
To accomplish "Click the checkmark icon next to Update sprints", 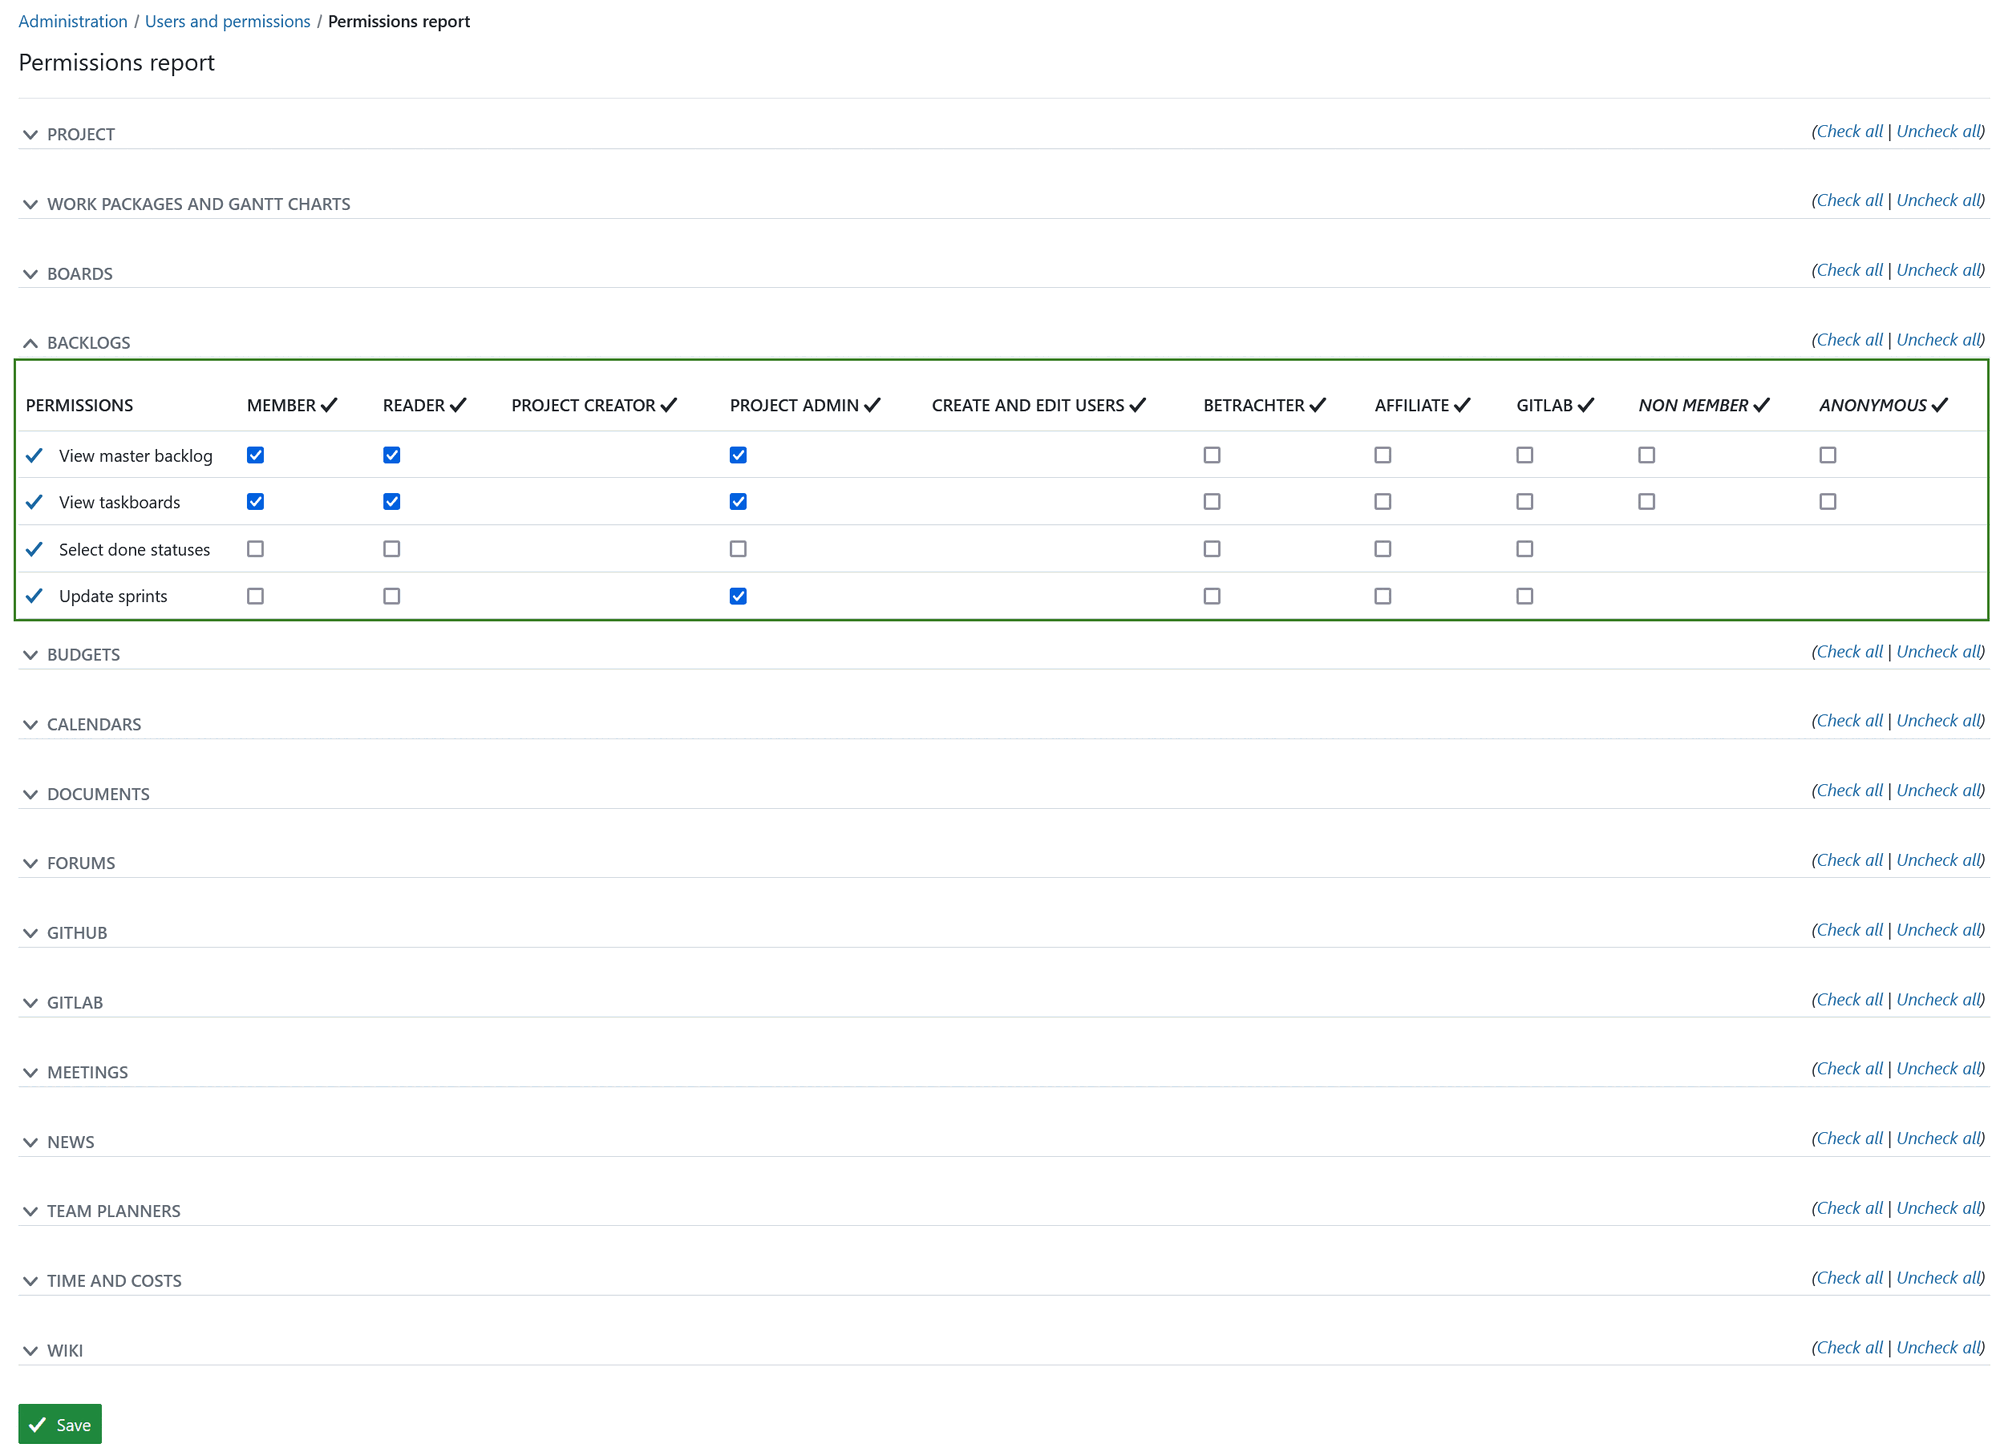I will click(34, 595).
